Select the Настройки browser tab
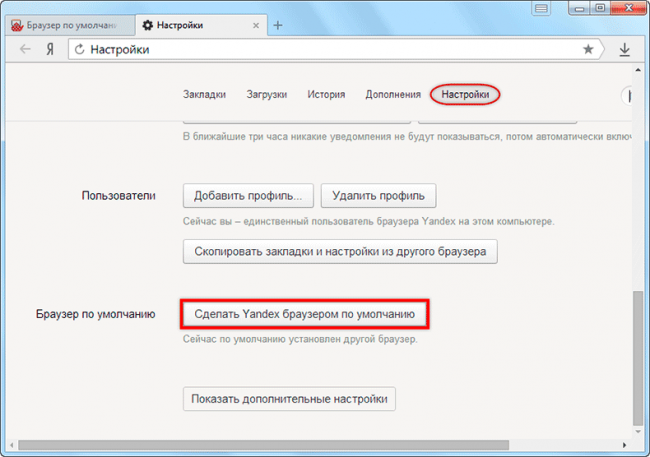This screenshot has height=457, width=650. [201, 25]
